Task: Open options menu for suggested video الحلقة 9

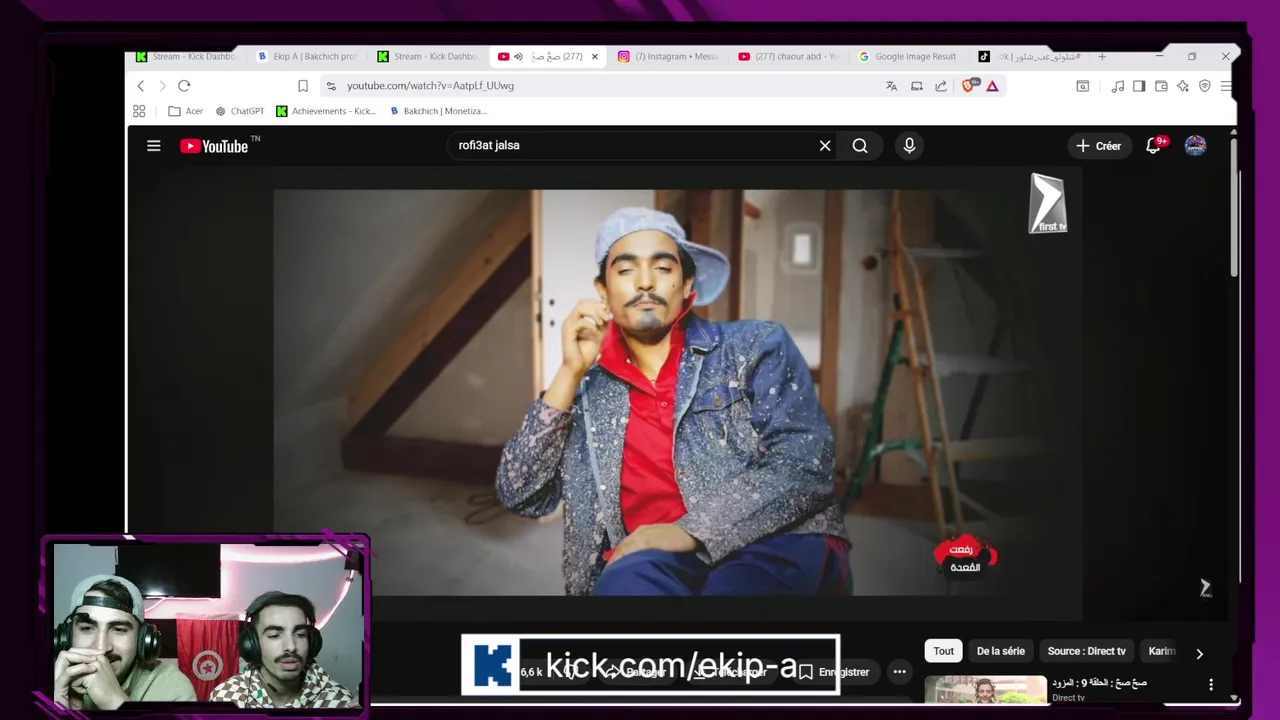Action: click(x=1211, y=685)
